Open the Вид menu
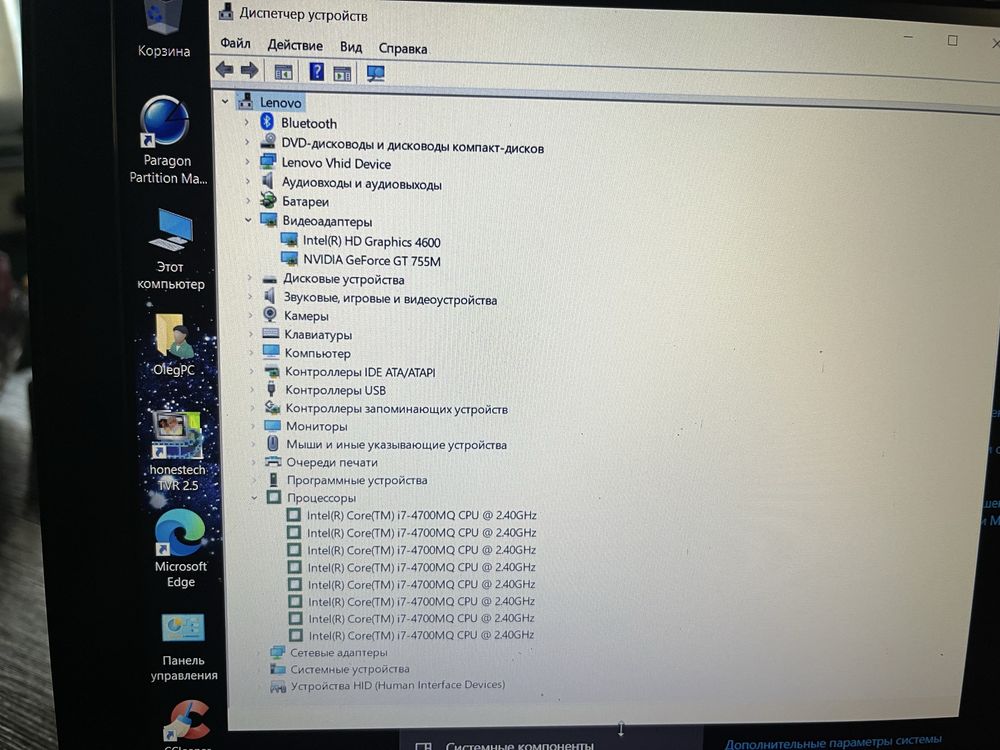1000x750 pixels. point(351,47)
